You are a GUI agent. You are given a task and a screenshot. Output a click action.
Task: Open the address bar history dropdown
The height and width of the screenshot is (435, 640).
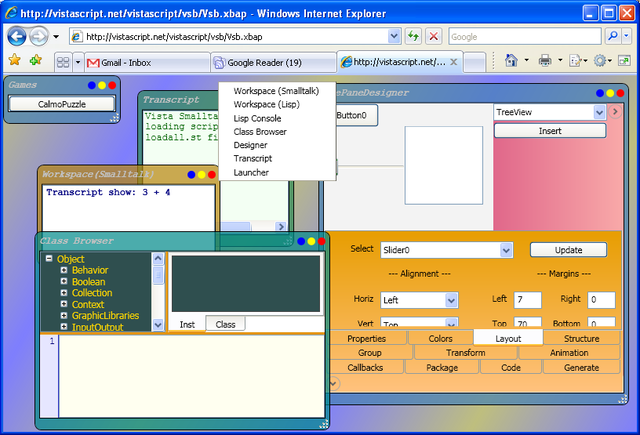(x=394, y=36)
